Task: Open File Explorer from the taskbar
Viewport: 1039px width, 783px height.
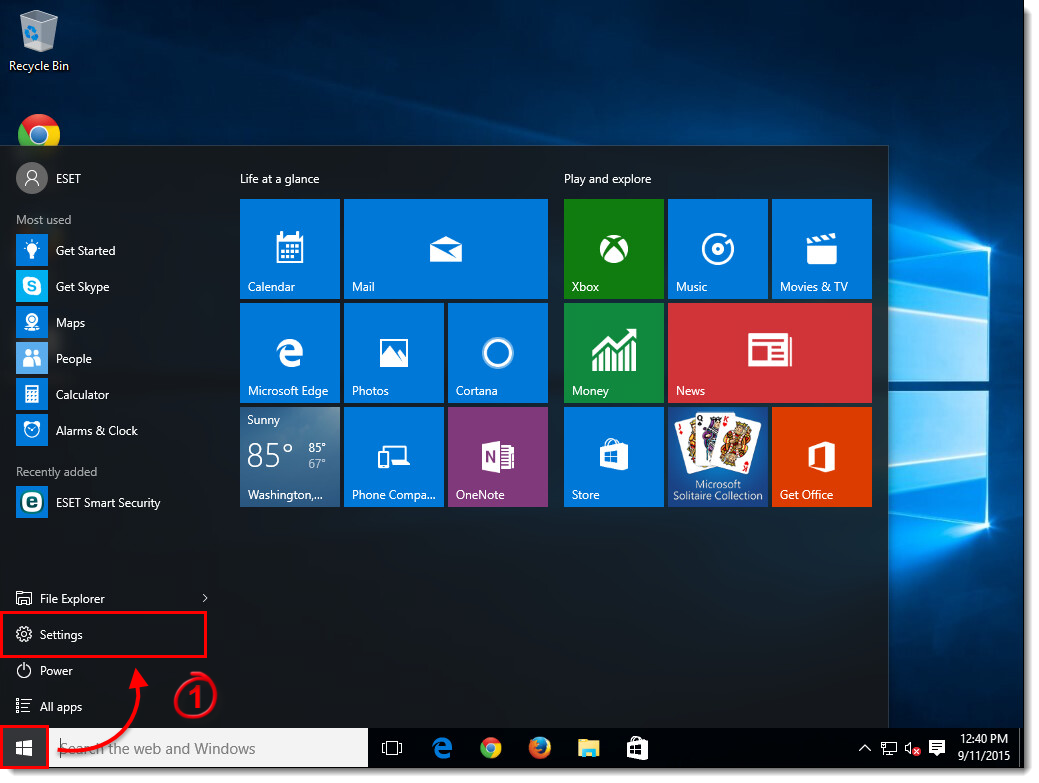Action: pos(588,748)
